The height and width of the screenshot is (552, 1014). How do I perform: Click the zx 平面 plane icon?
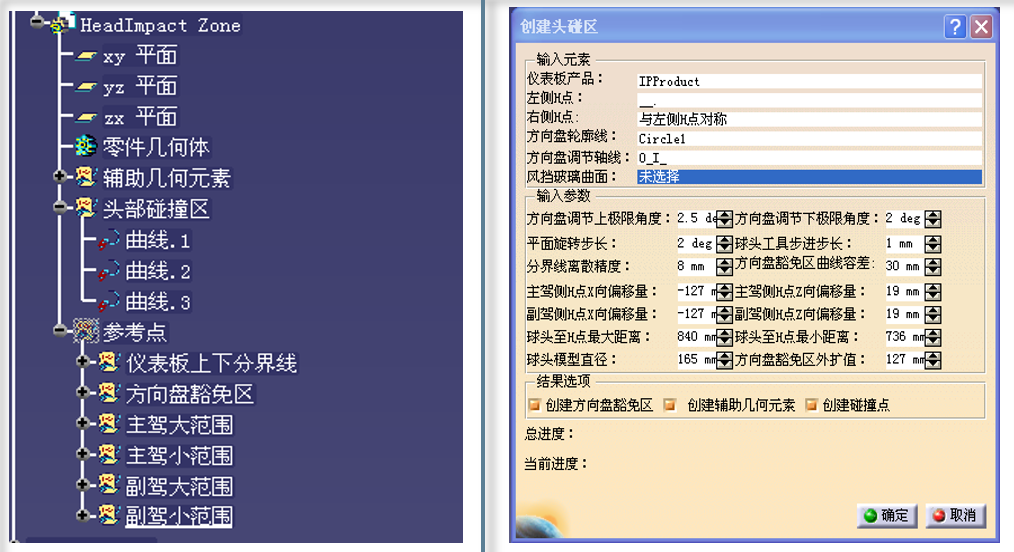click(x=86, y=118)
